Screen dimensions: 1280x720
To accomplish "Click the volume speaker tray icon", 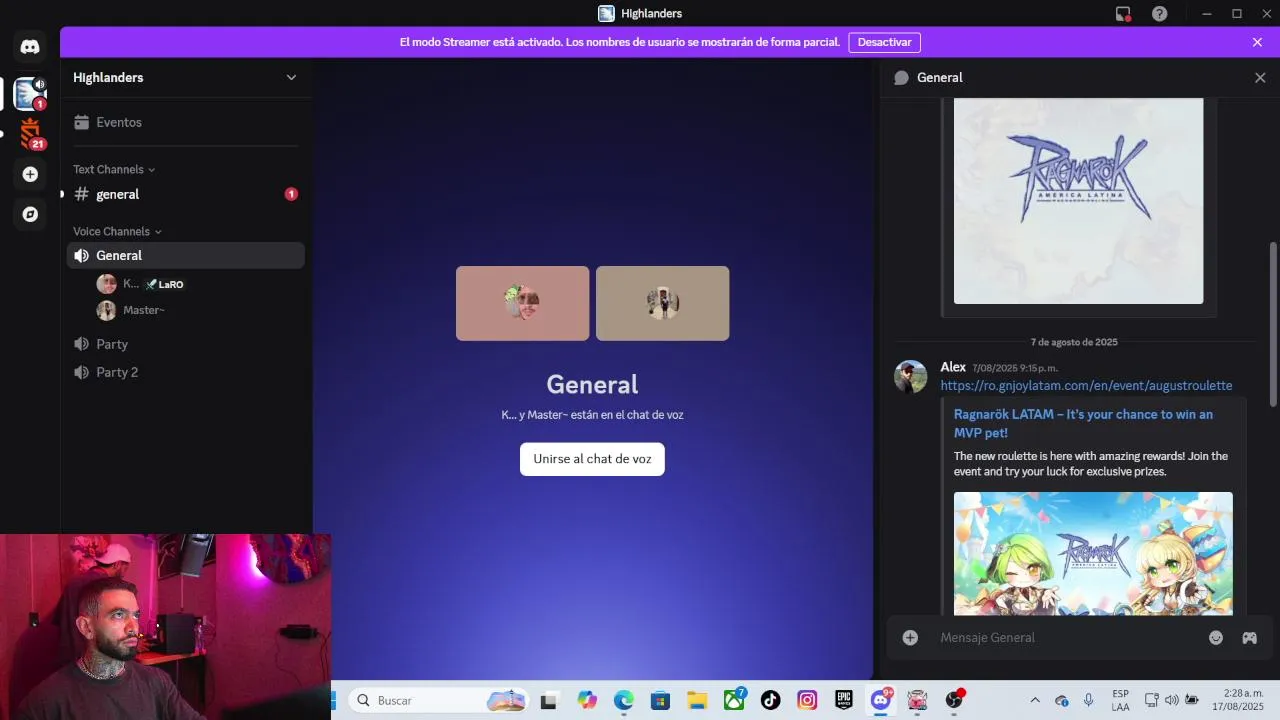I will 1171,700.
